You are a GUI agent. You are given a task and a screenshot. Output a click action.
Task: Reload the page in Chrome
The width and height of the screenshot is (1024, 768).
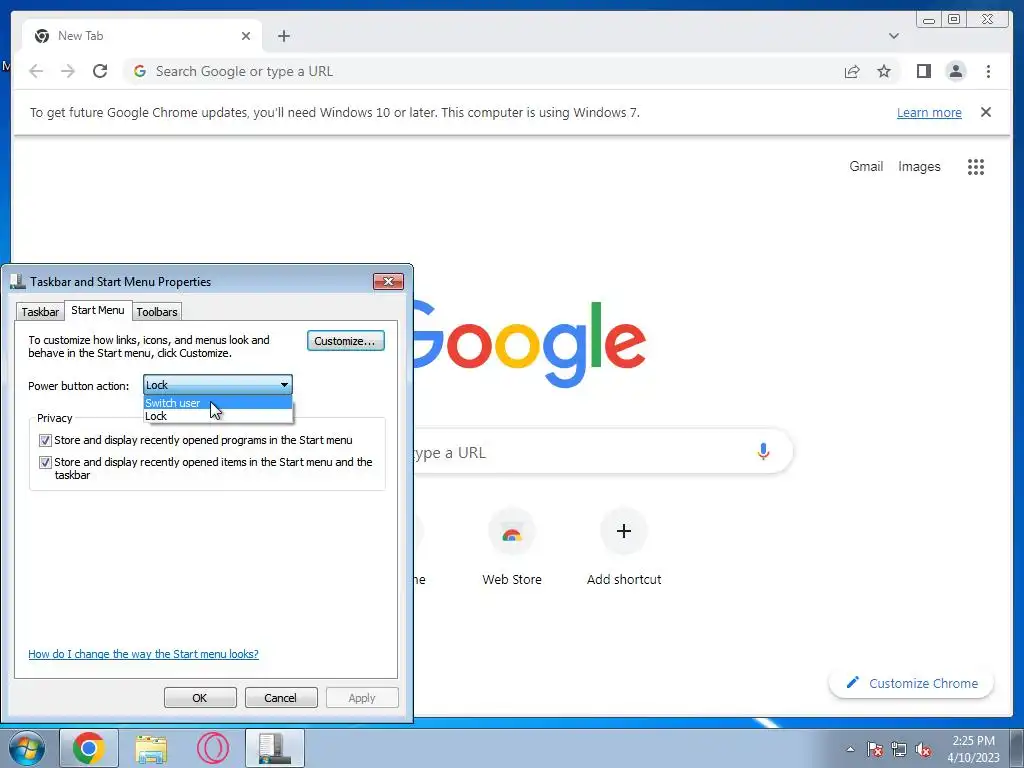(100, 71)
